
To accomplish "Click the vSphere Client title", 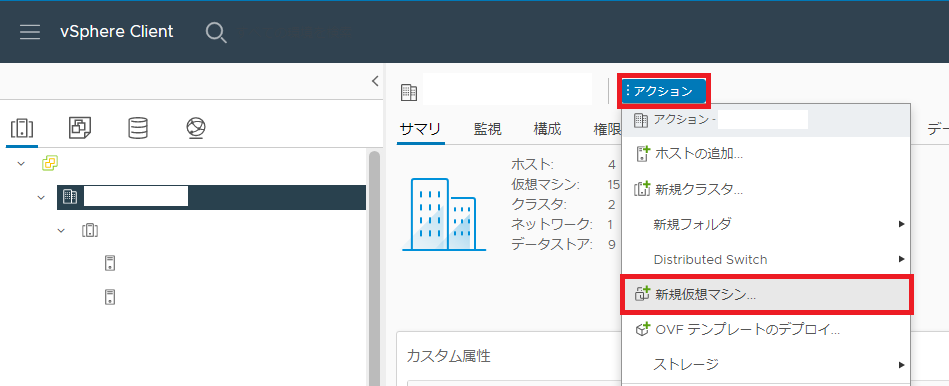I will coord(117,31).
